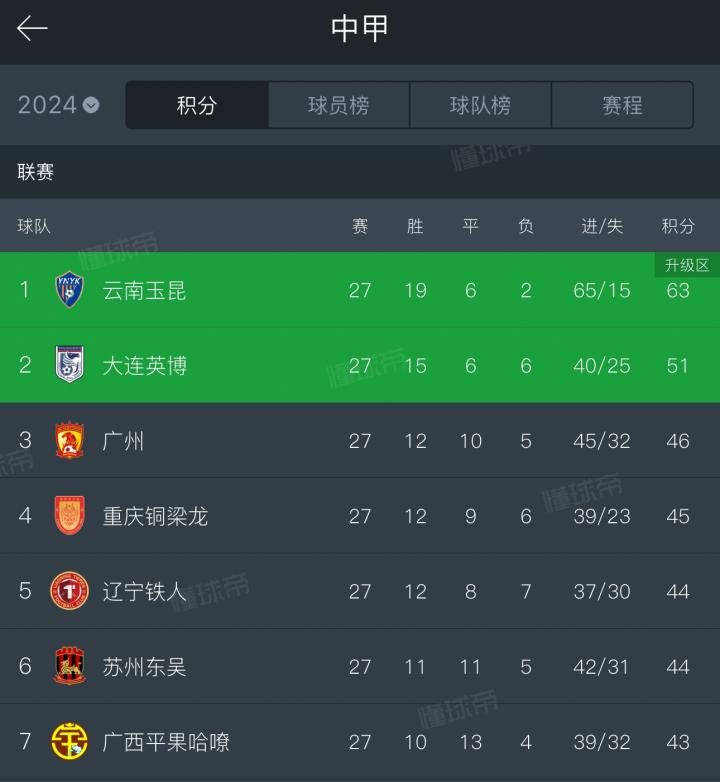Tap the 大连英博 team crest

[69, 365]
